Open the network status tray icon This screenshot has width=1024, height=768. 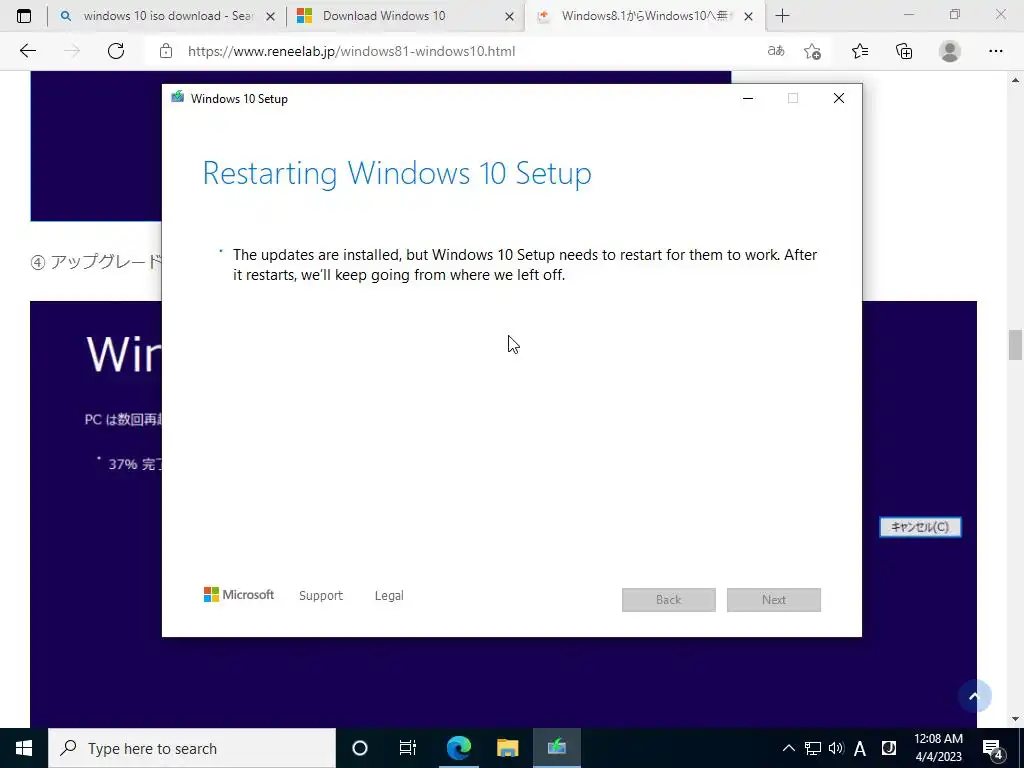click(812, 748)
